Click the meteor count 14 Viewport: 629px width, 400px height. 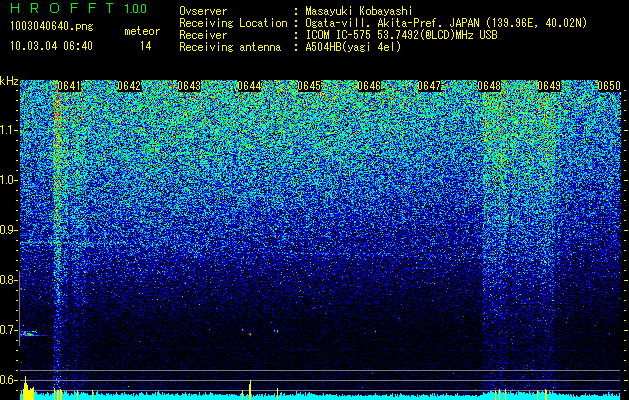pyautogui.click(x=146, y=46)
